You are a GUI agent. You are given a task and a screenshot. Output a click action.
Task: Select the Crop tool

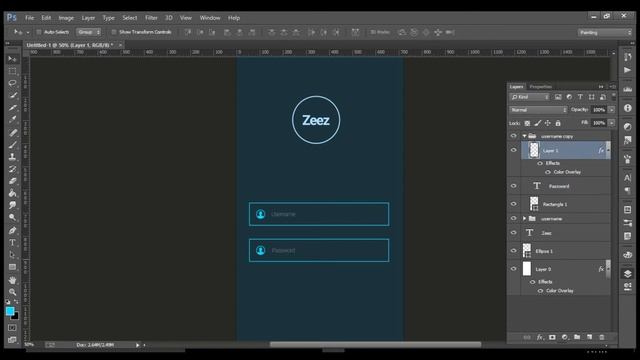tap(12, 108)
